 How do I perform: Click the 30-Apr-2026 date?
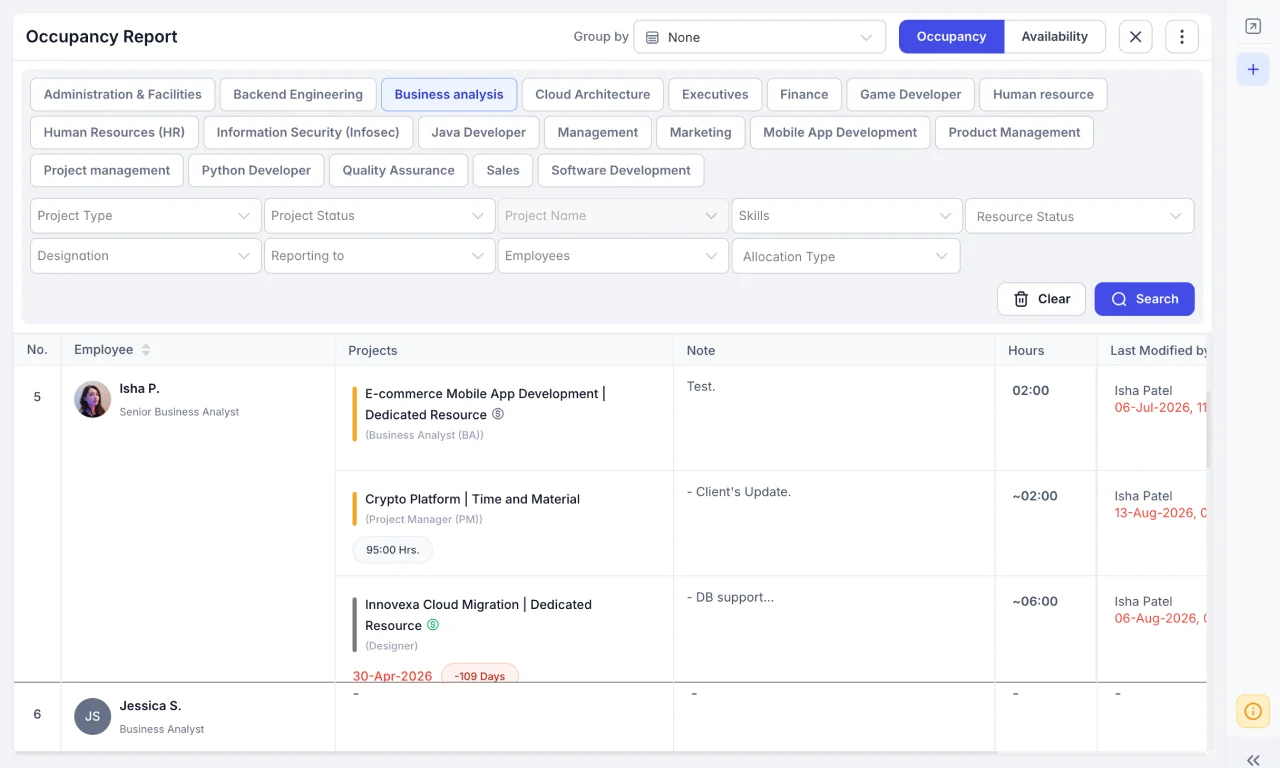click(x=393, y=676)
